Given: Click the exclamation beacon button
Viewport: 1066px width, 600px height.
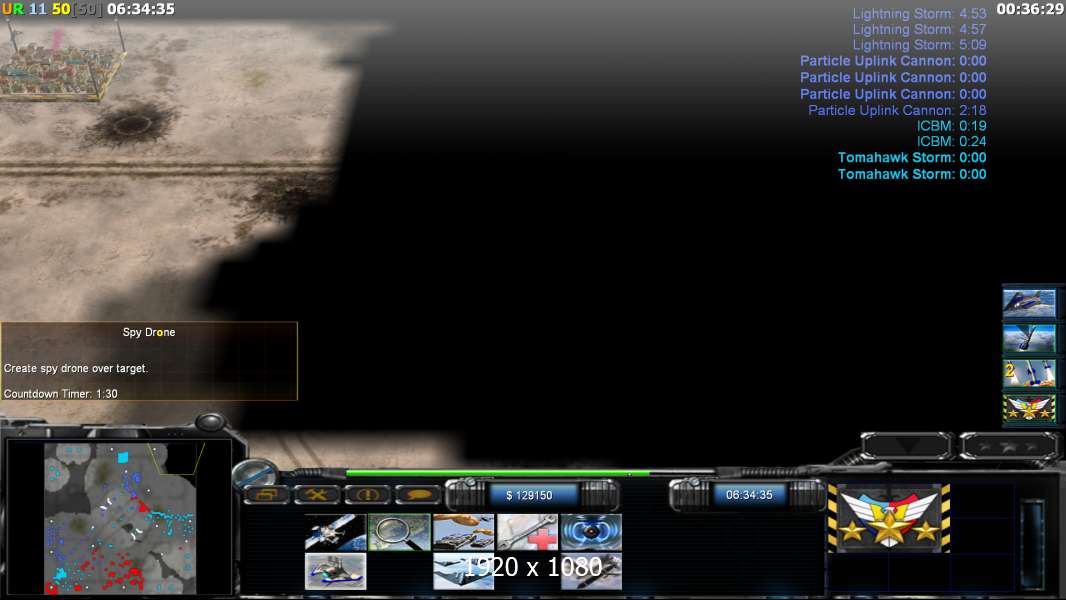Looking at the screenshot, I should [x=368, y=494].
